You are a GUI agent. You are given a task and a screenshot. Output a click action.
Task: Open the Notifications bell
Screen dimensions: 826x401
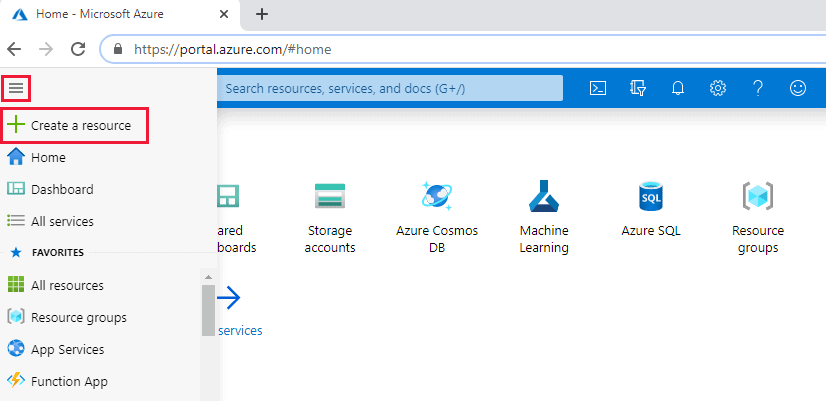click(x=678, y=88)
